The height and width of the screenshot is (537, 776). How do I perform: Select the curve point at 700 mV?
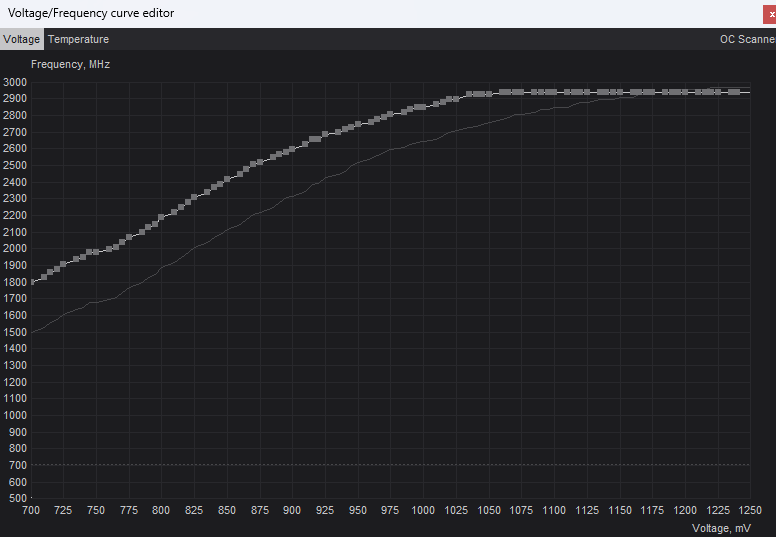pos(32,282)
